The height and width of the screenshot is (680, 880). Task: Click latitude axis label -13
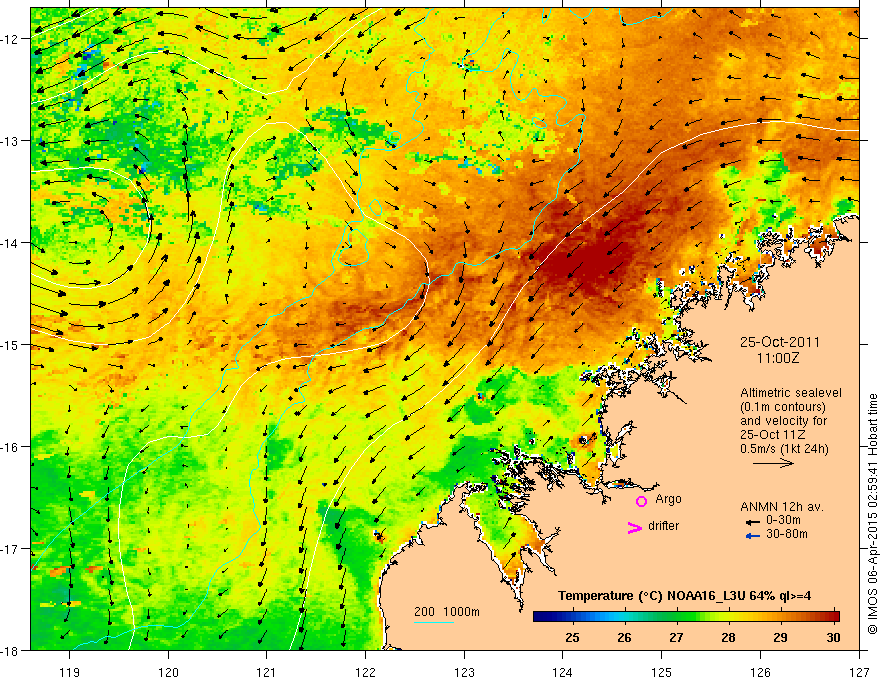(x=10, y=141)
